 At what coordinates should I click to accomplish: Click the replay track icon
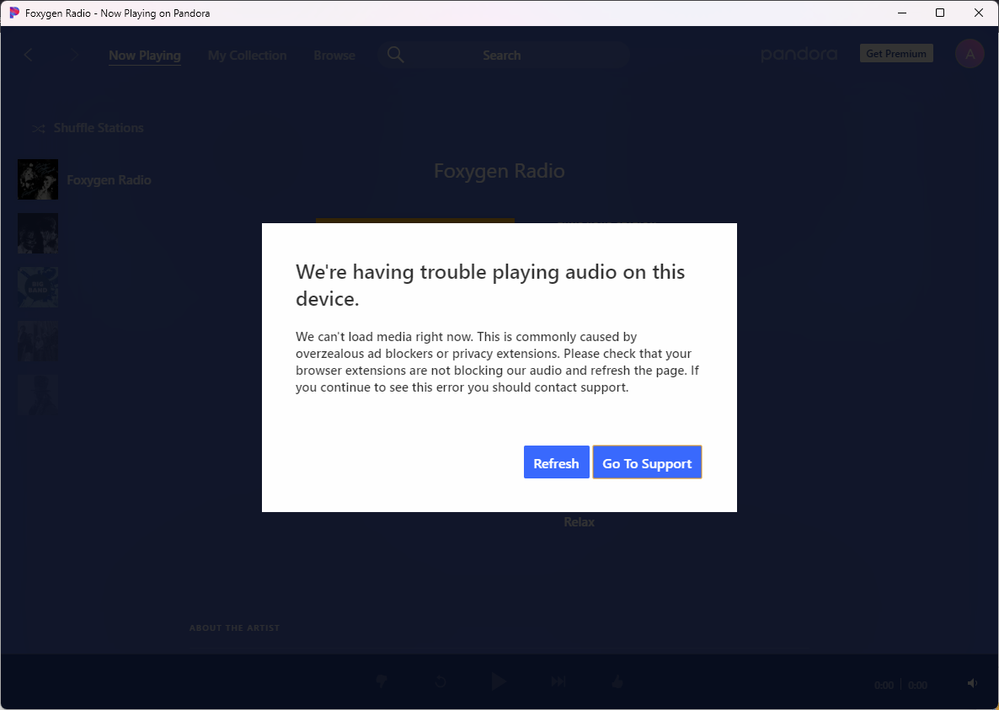[440, 682]
